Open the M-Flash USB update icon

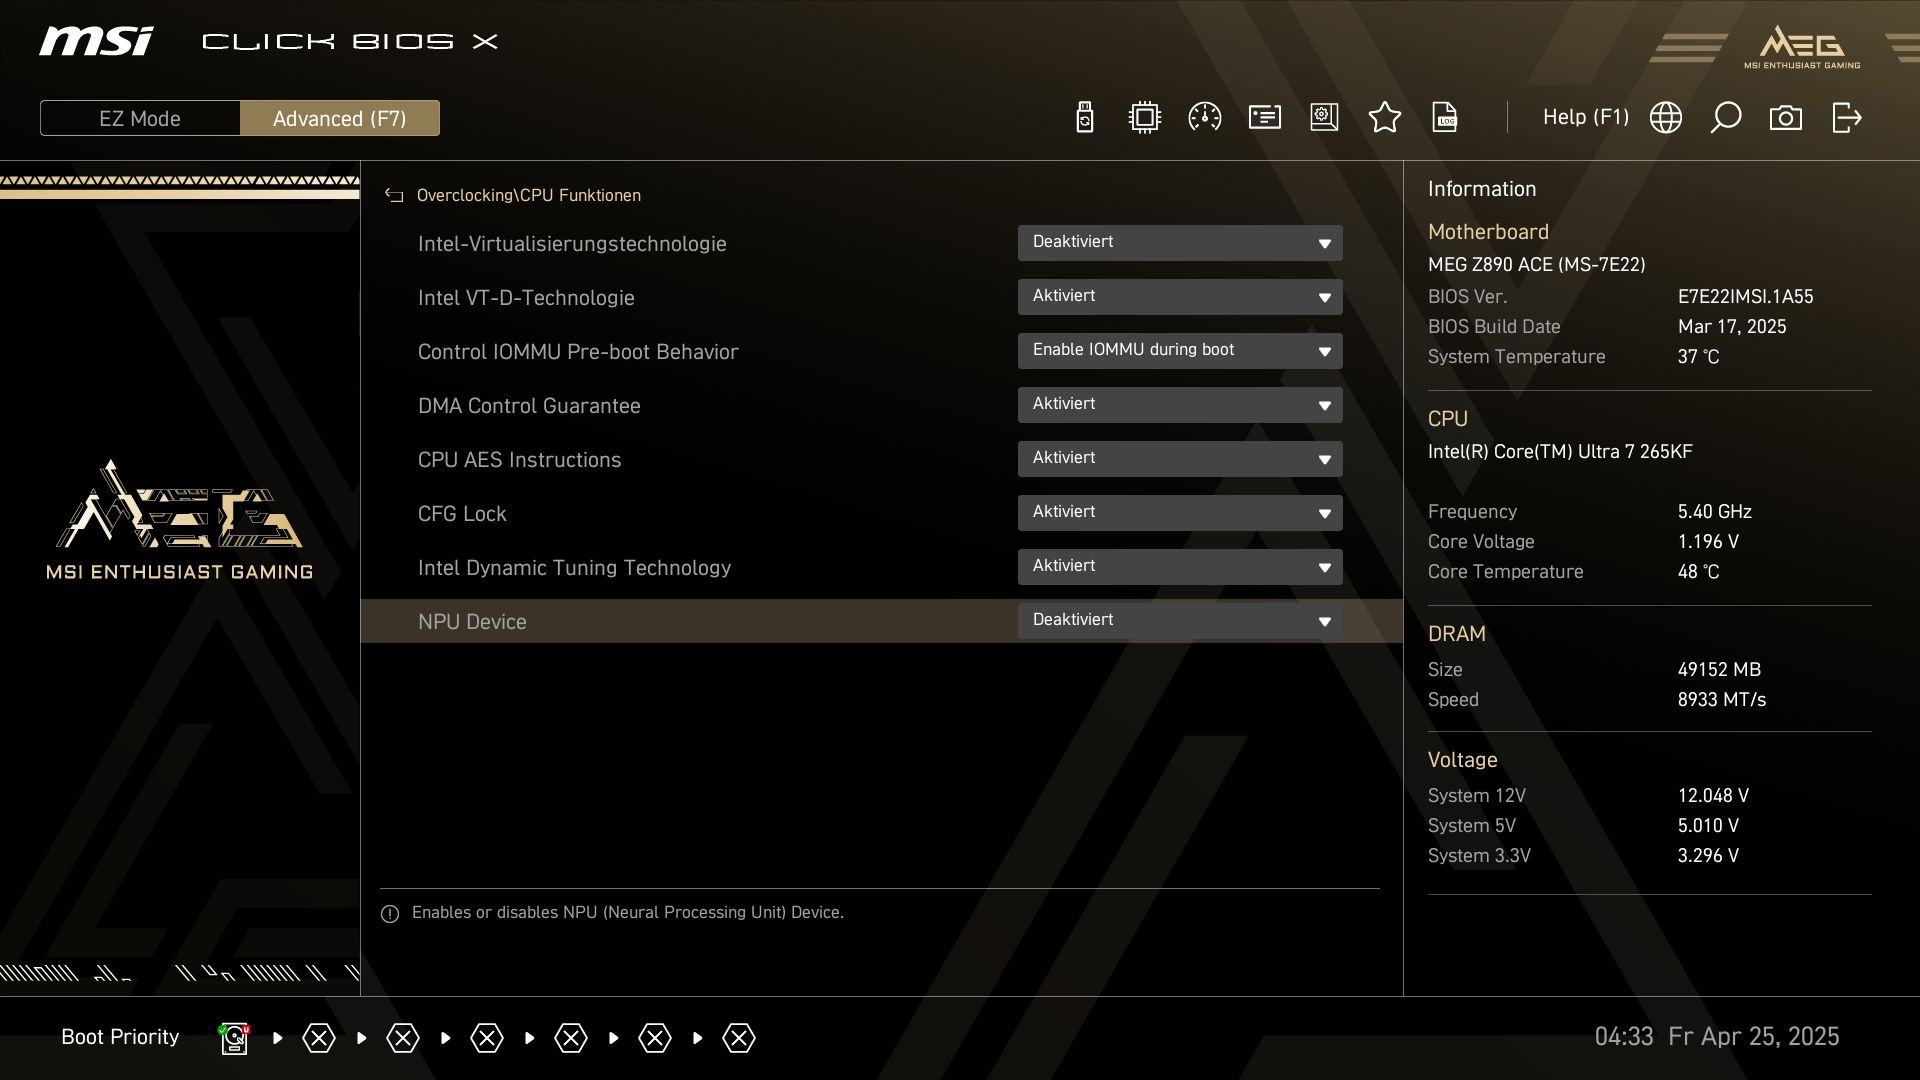(1085, 118)
